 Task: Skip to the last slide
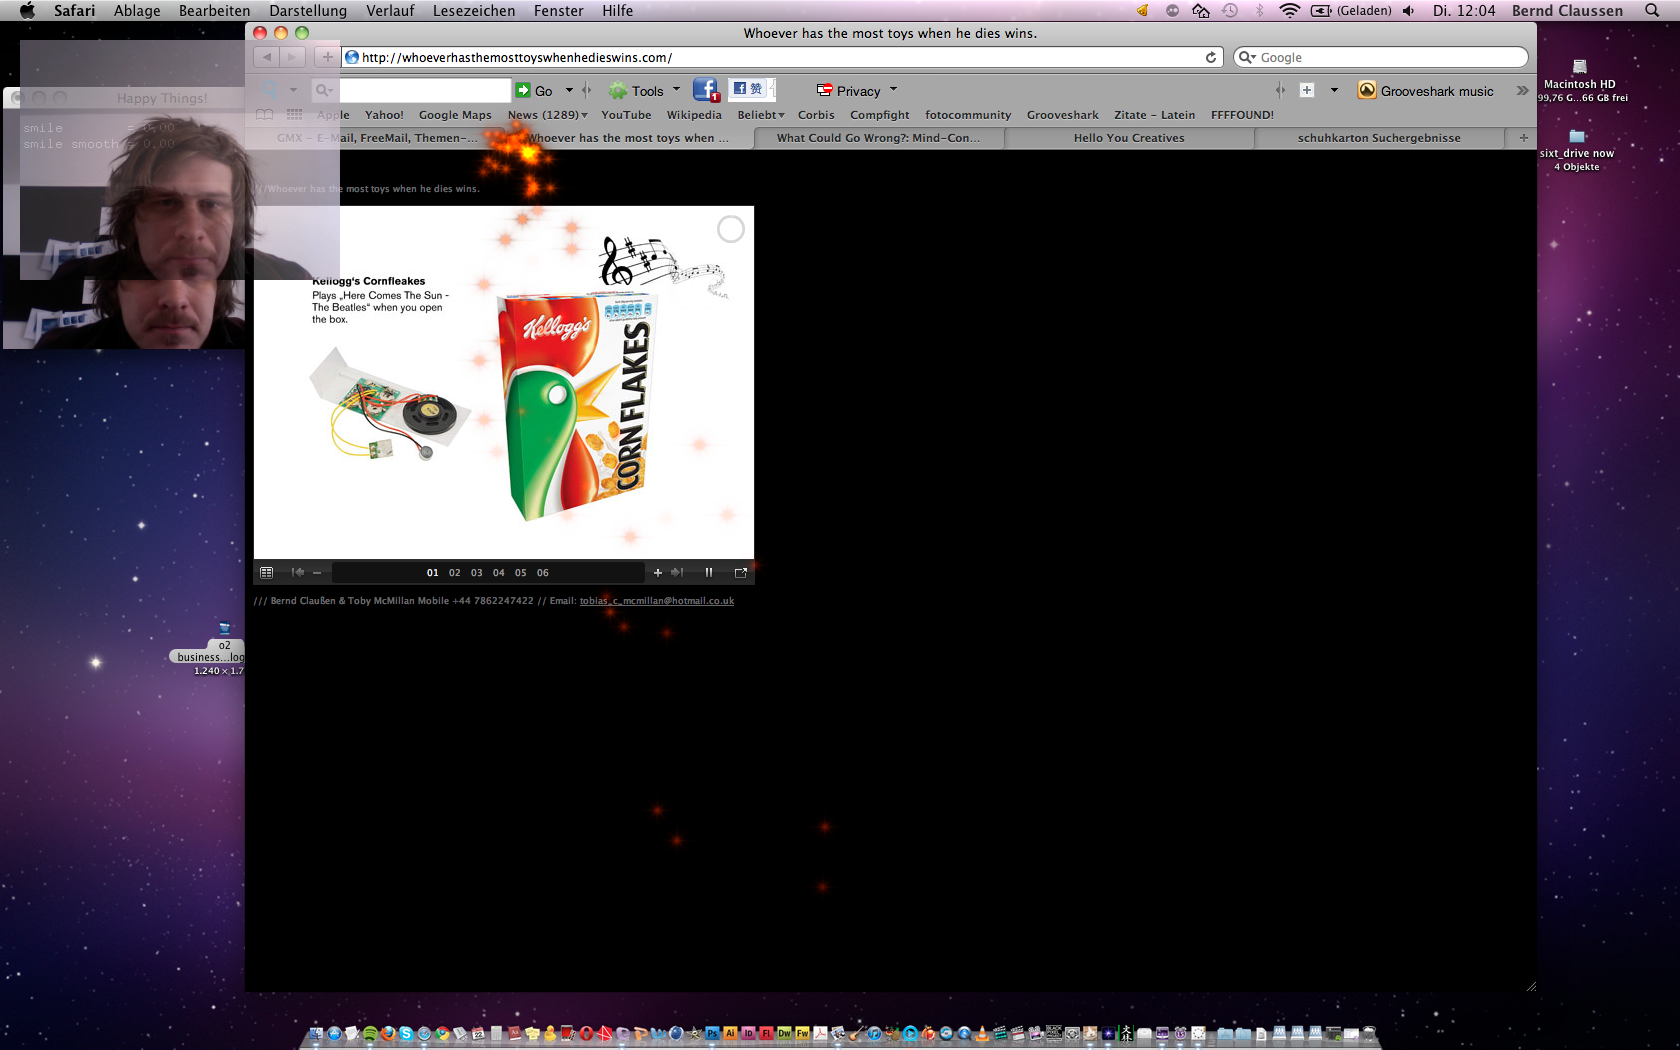click(x=677, y=573)
